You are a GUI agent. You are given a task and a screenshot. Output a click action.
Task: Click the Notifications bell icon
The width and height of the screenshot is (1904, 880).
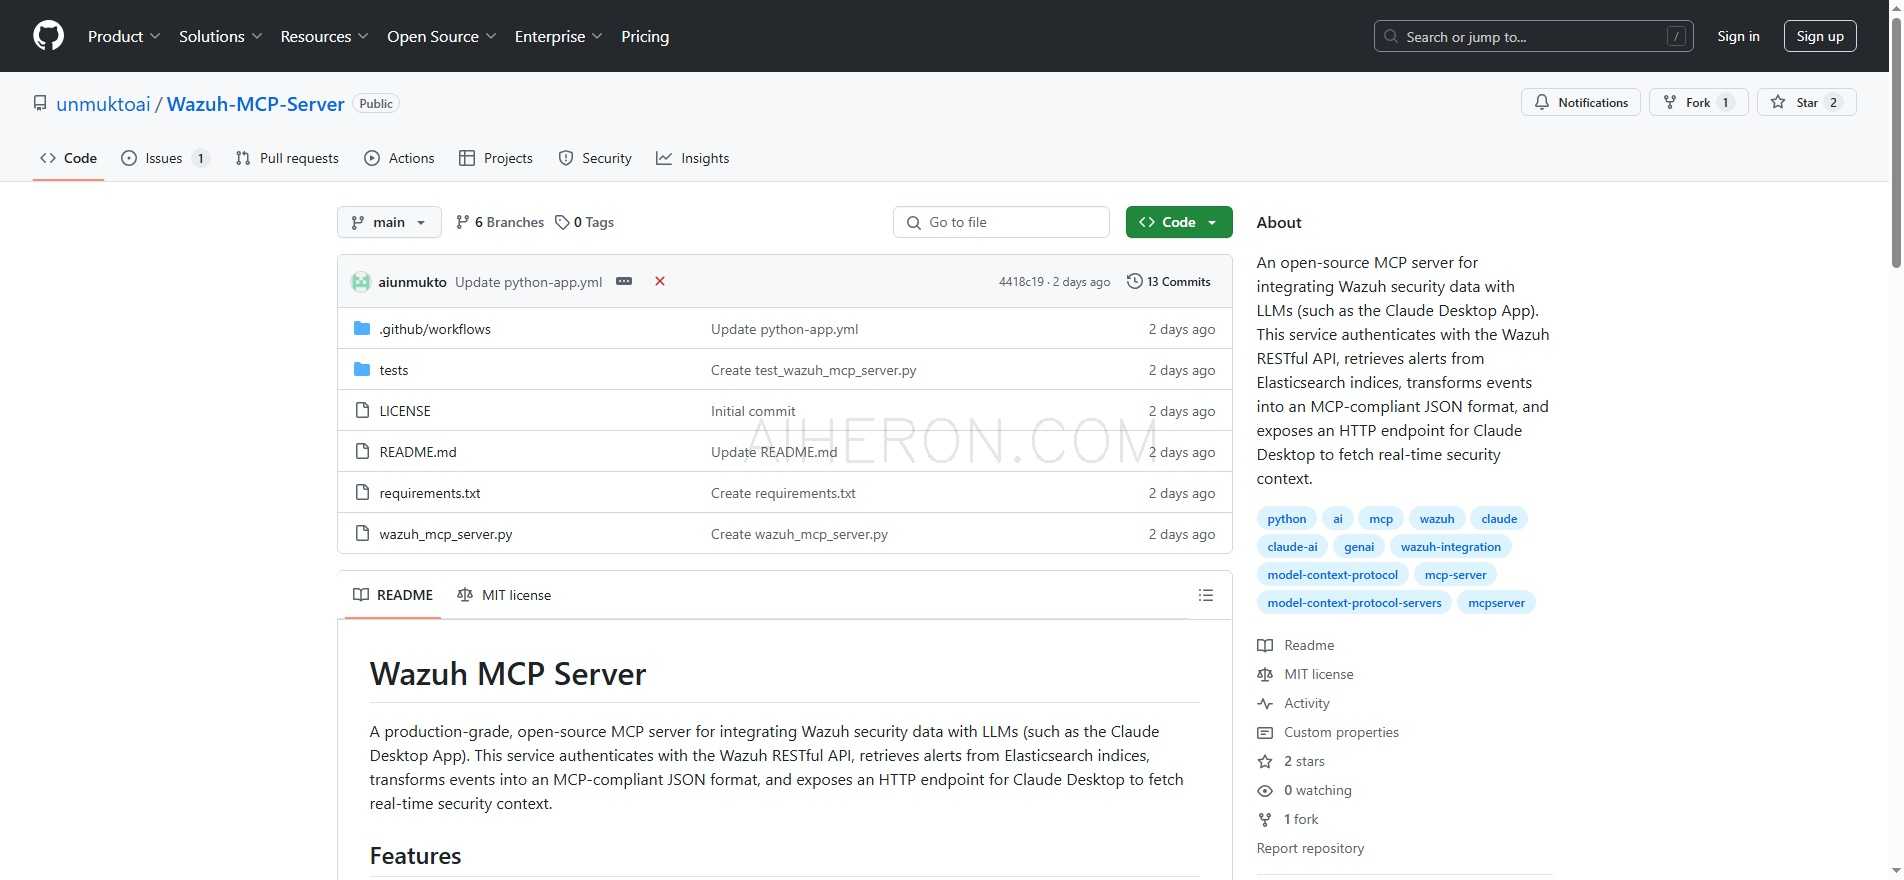(1542, 102)
